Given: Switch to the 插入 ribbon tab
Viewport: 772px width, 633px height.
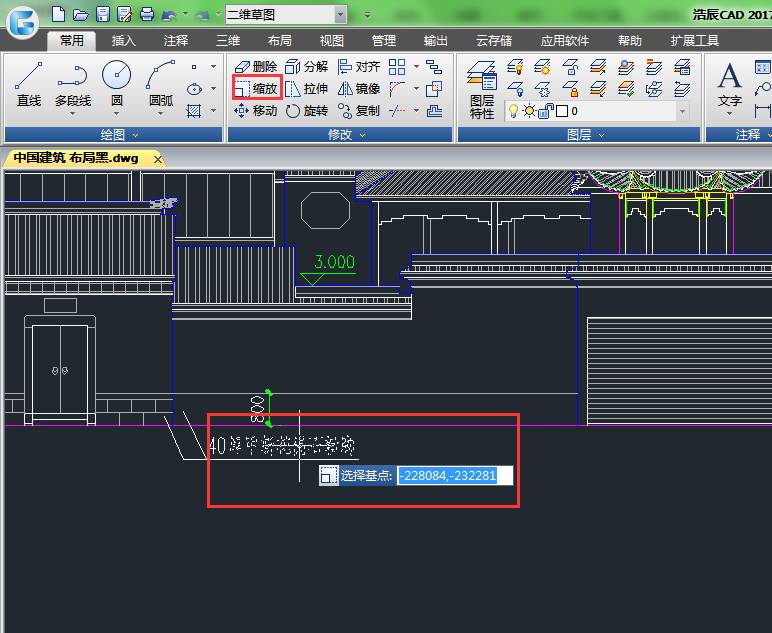Looking at the screenshot, I should (124, 41).
